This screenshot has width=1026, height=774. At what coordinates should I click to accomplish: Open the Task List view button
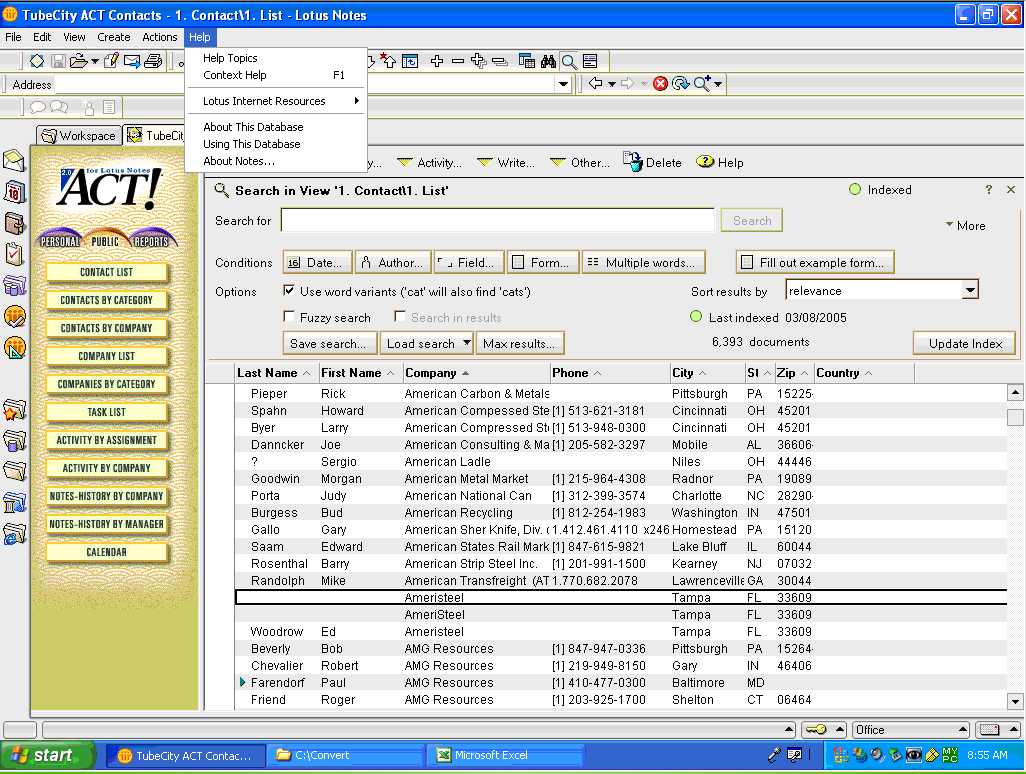106,412
